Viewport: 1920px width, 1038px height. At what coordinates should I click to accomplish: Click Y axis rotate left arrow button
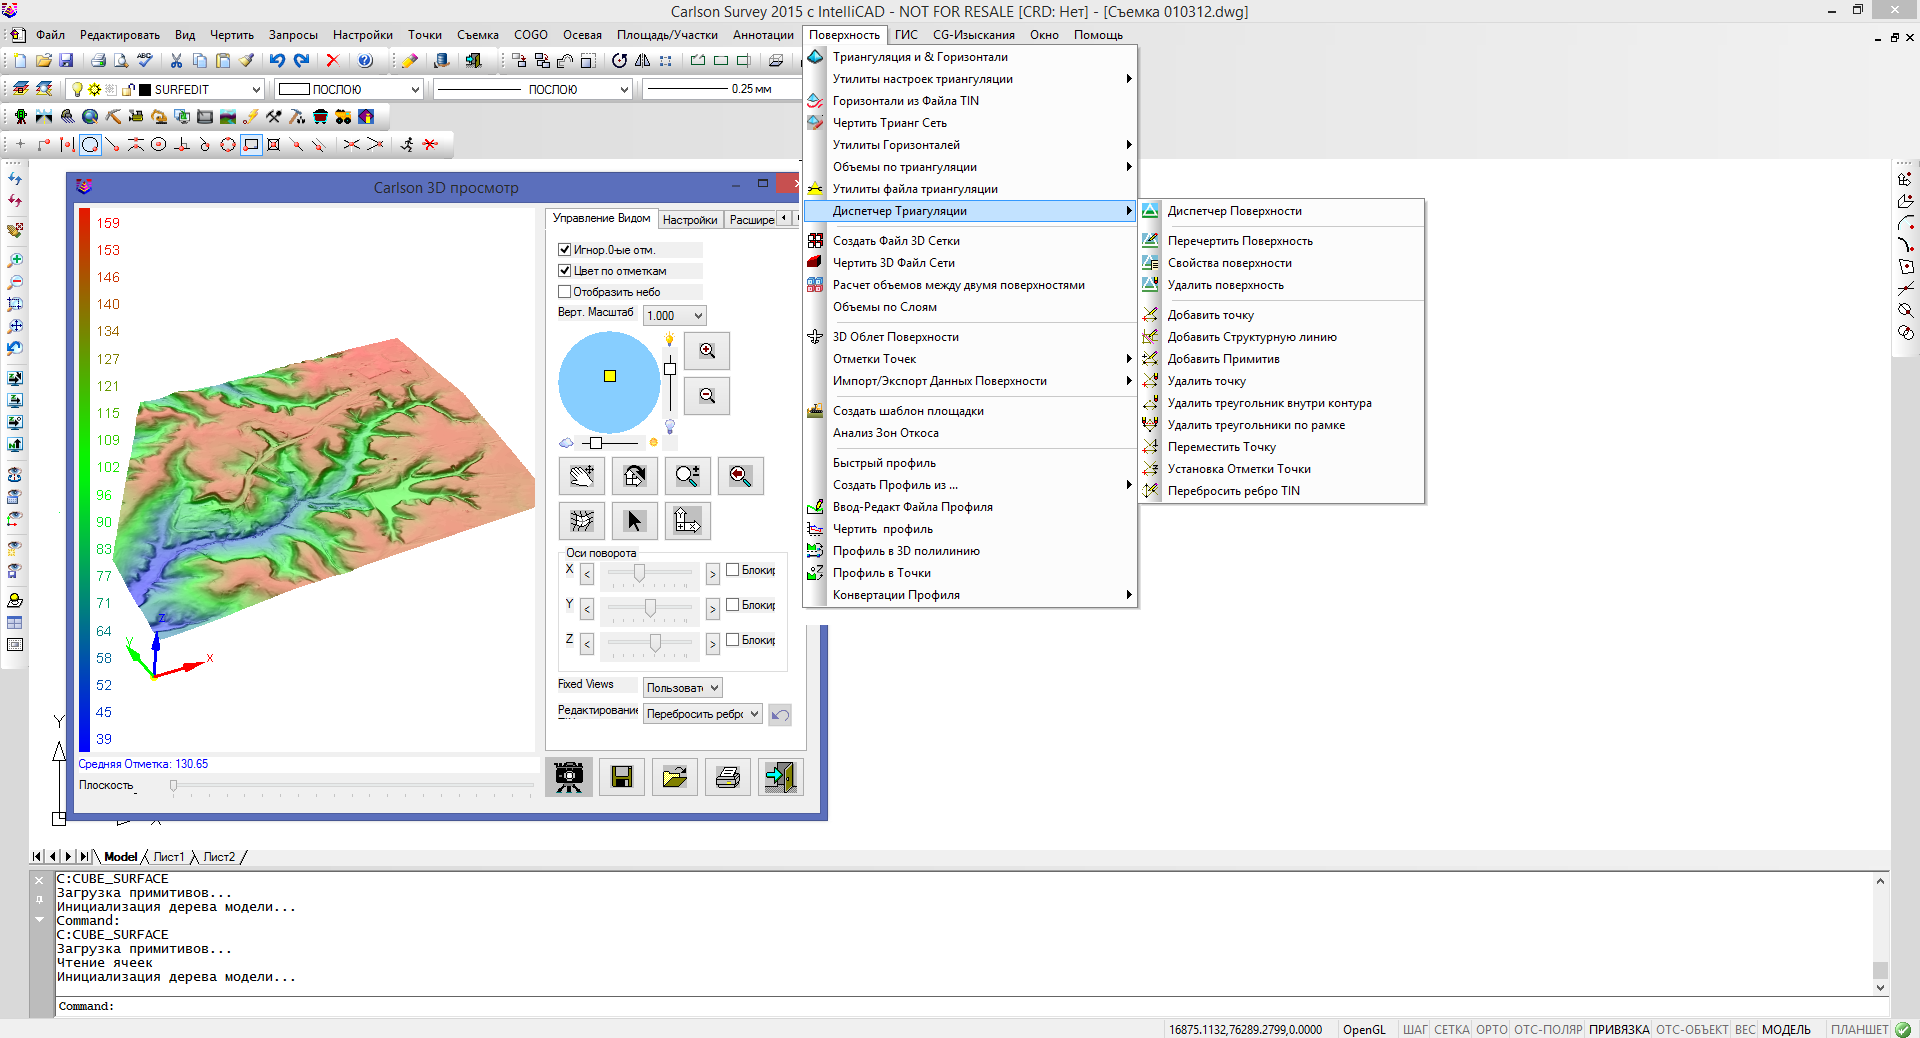(587, 609)
